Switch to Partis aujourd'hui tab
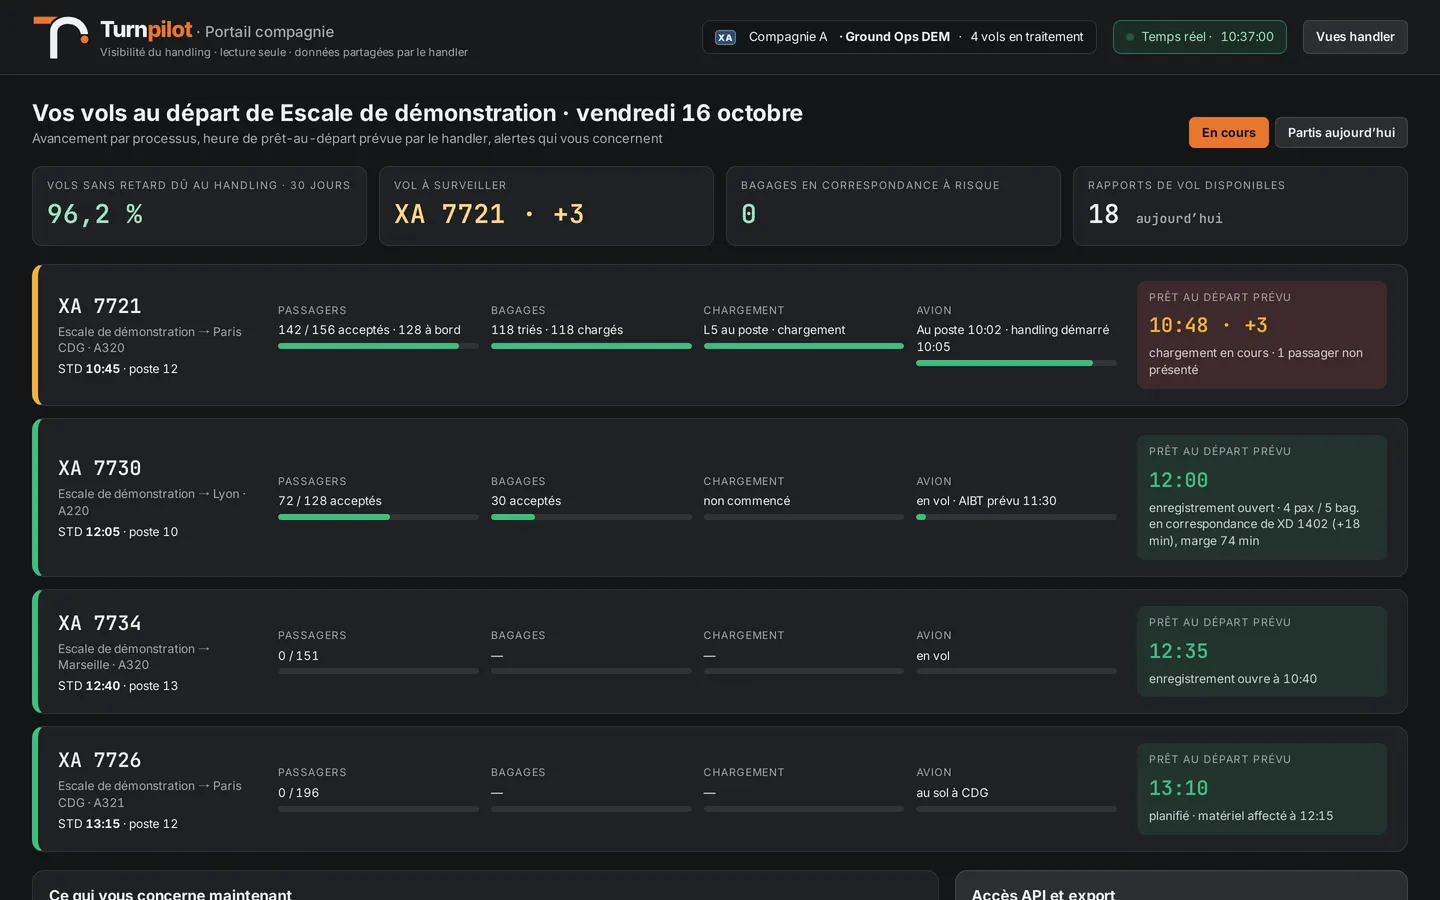Image resolution: width=1440 pixels, height=900 pixels. coord(1341,132)
